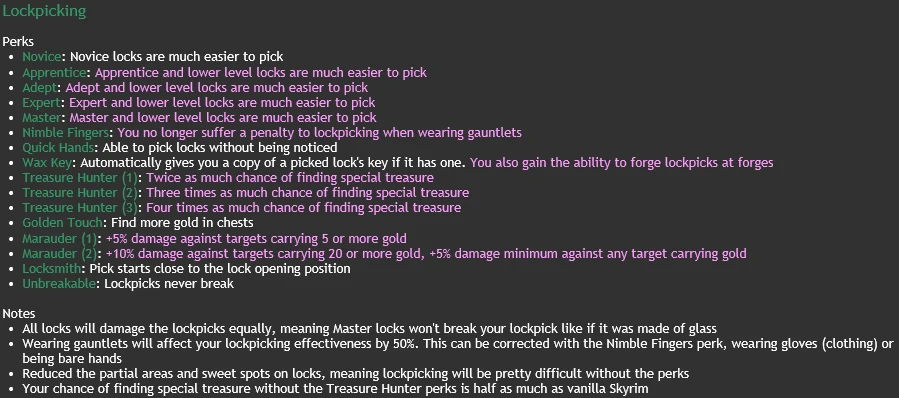Click the forge lockpicks description text
899x398 pixels.
coord(622,163)
